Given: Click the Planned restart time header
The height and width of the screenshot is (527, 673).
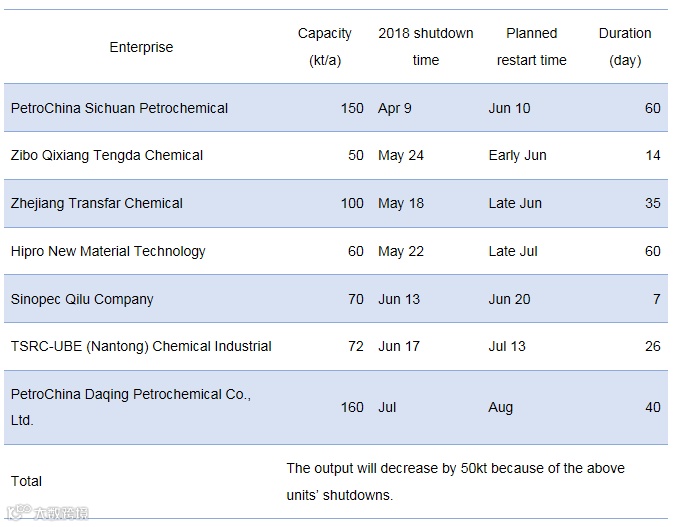Looking at the screenshot, I should 532,47.
